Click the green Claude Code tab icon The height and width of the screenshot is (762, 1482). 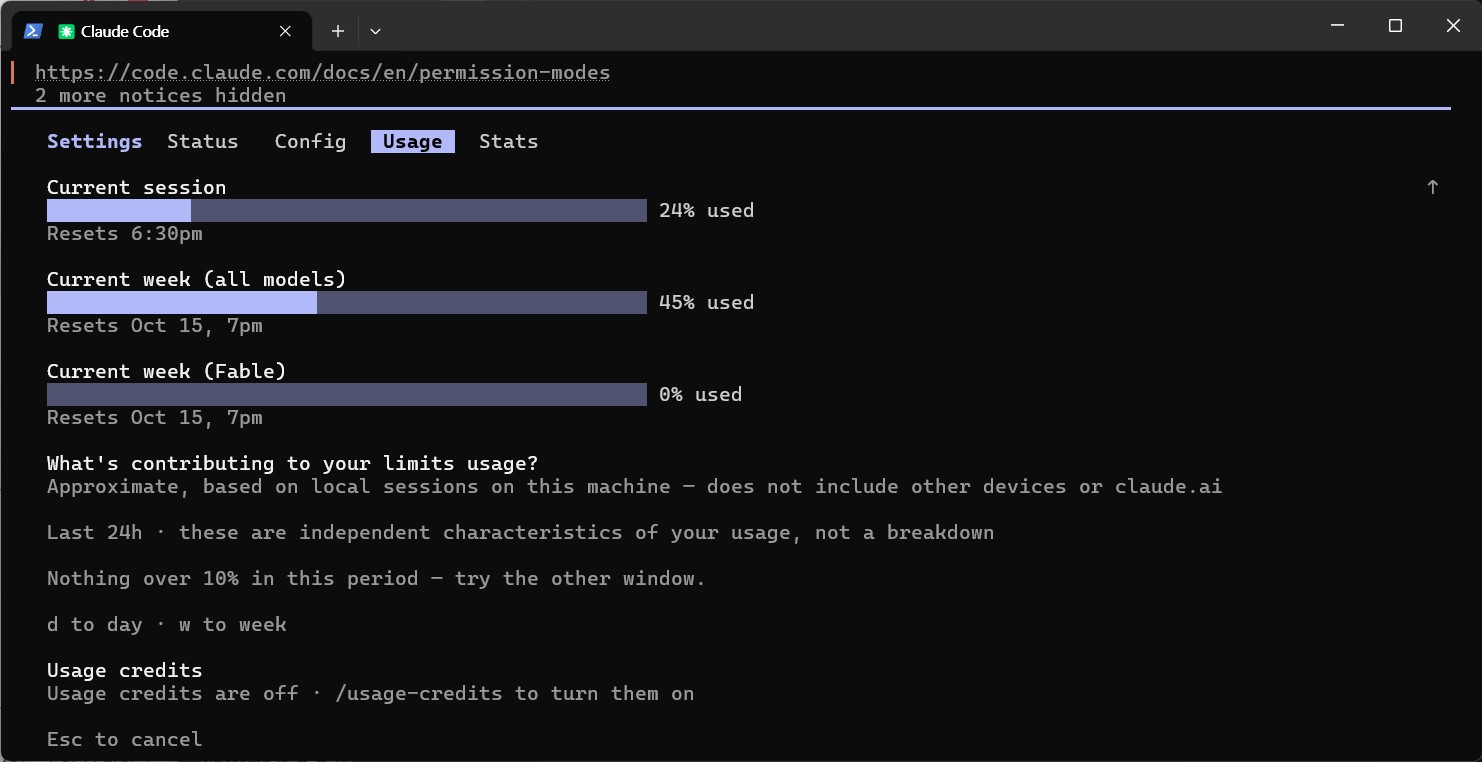coord(66,31)
